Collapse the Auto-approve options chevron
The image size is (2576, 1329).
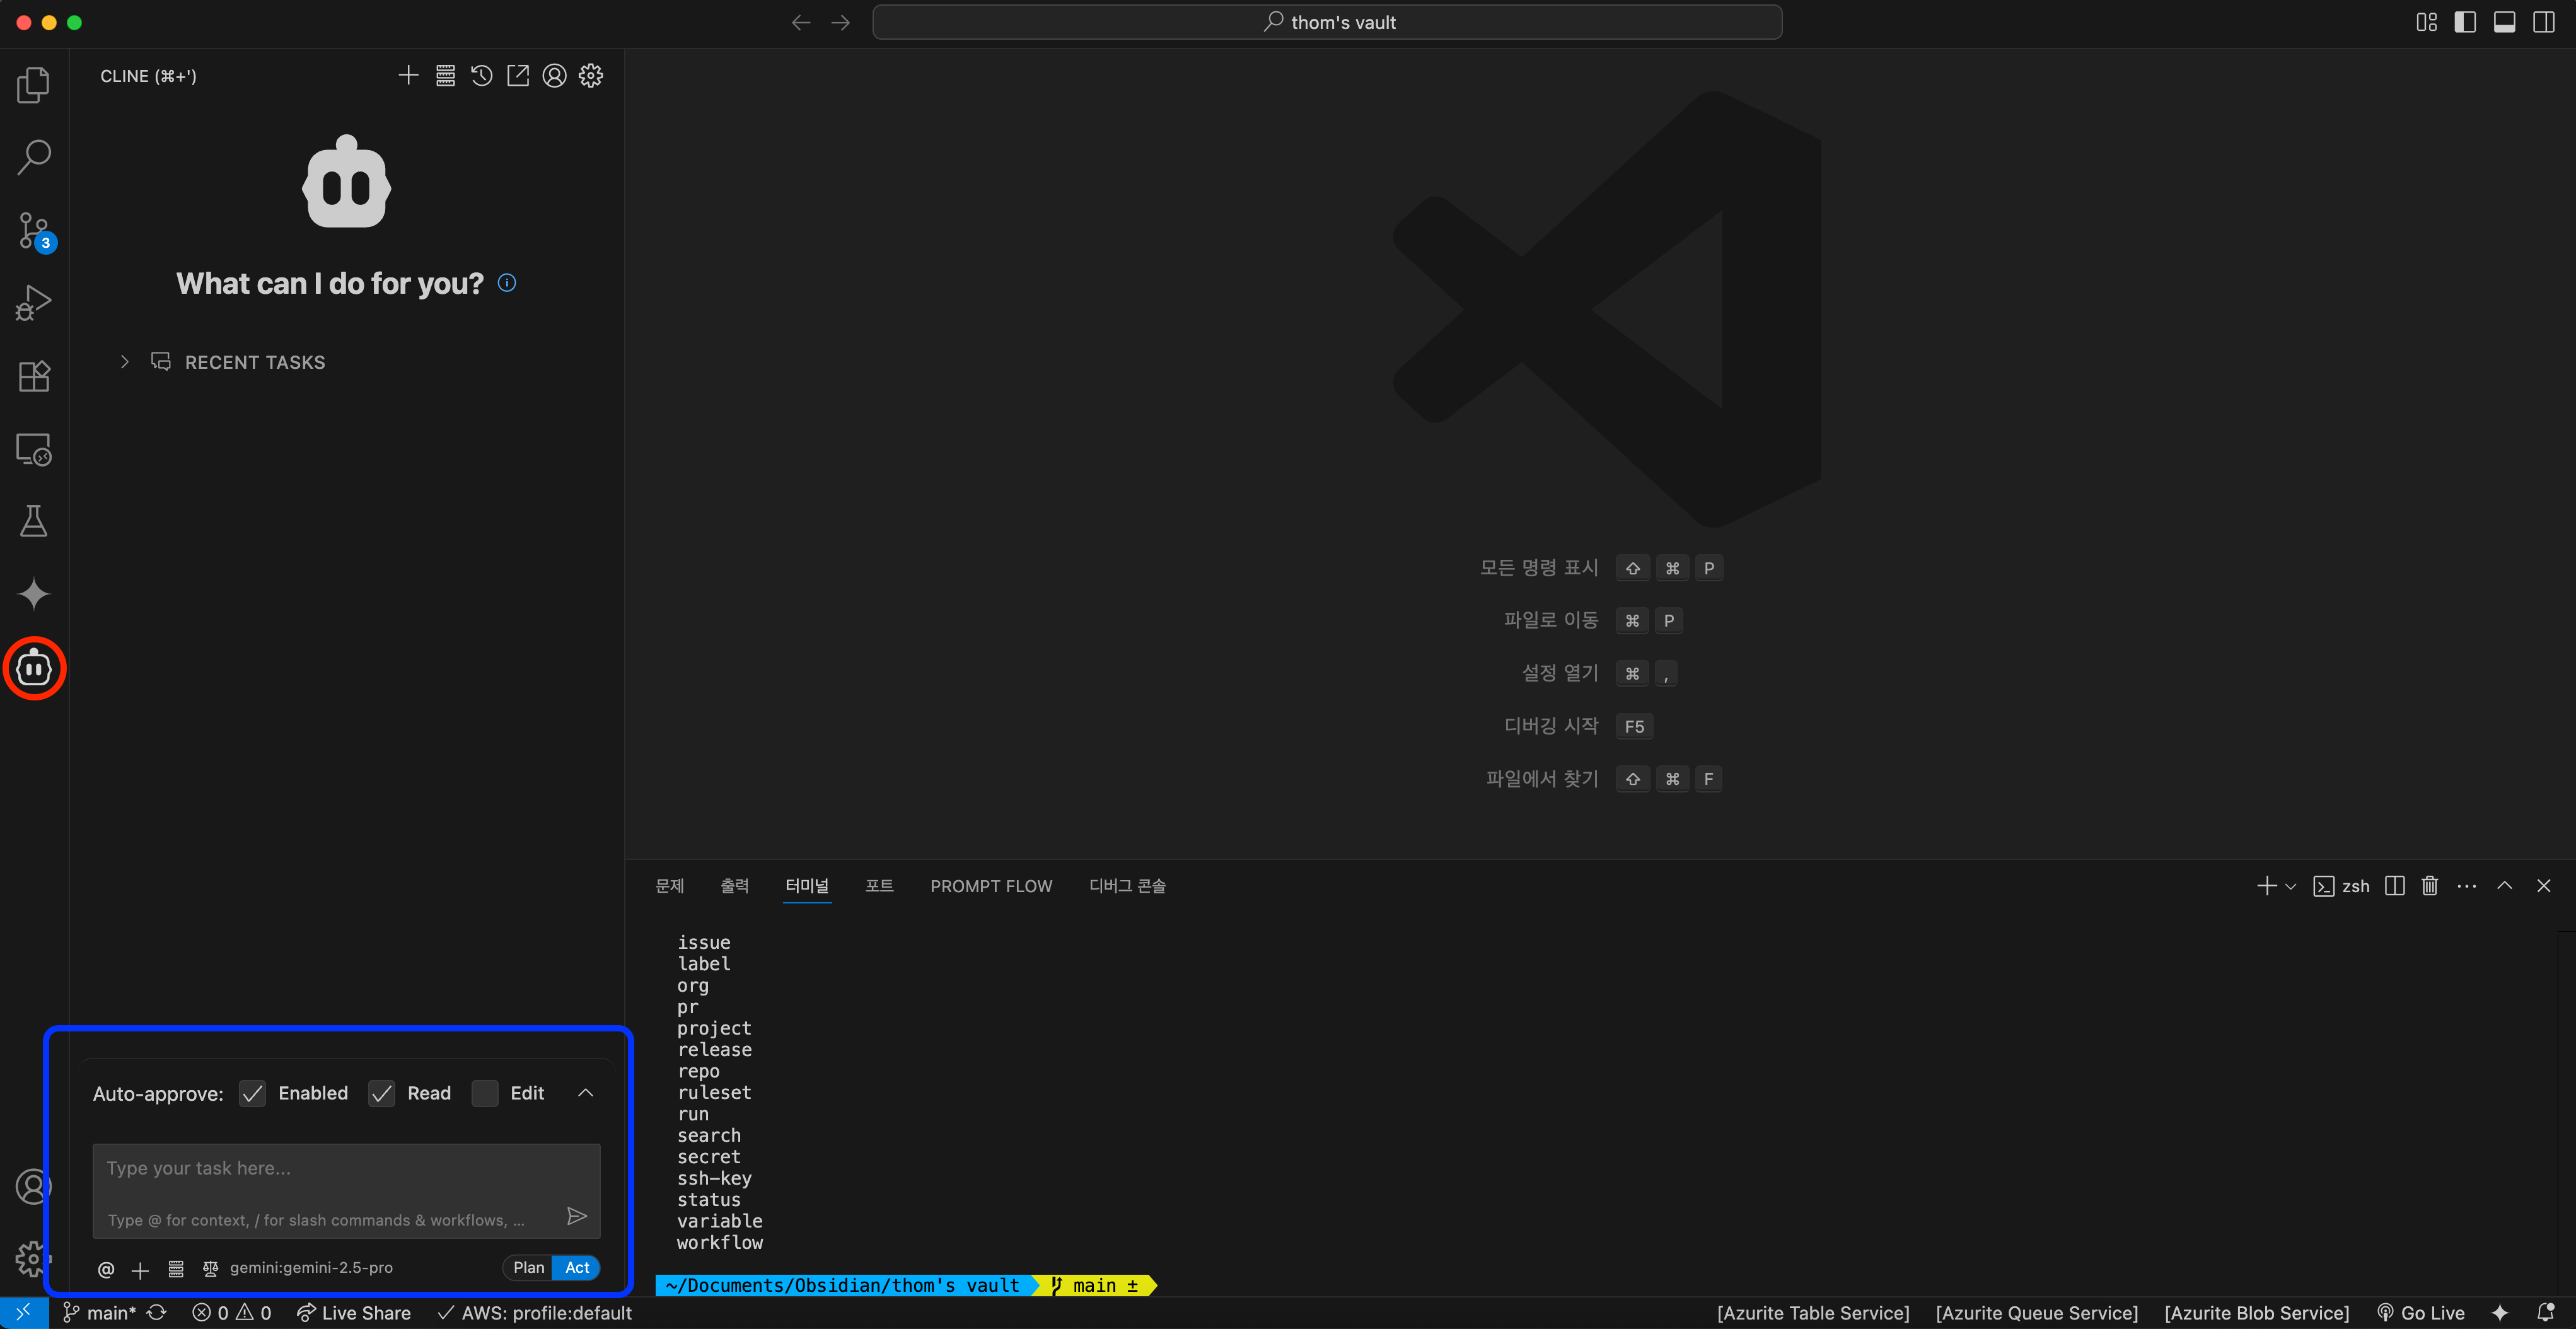(x=586, y=1093)
